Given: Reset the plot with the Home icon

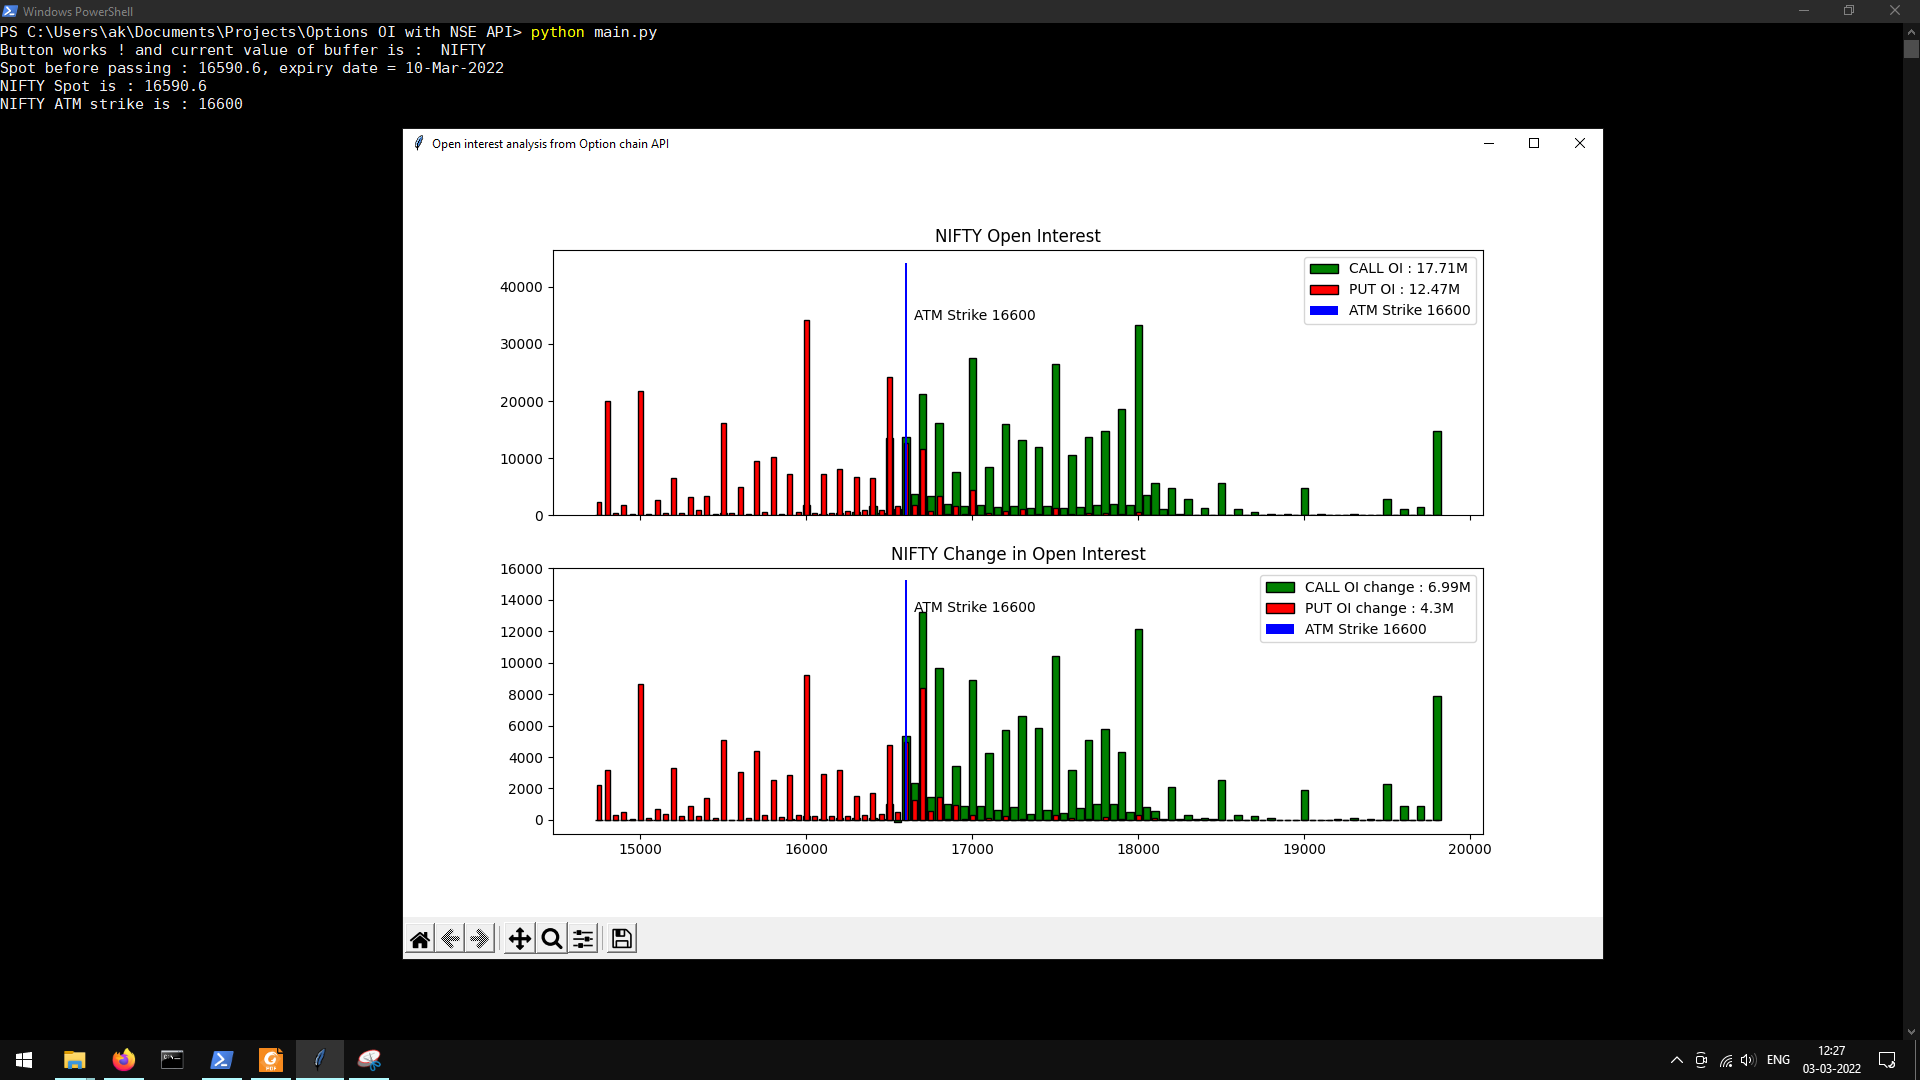Looking at the screenshot, I should (420, 939).
